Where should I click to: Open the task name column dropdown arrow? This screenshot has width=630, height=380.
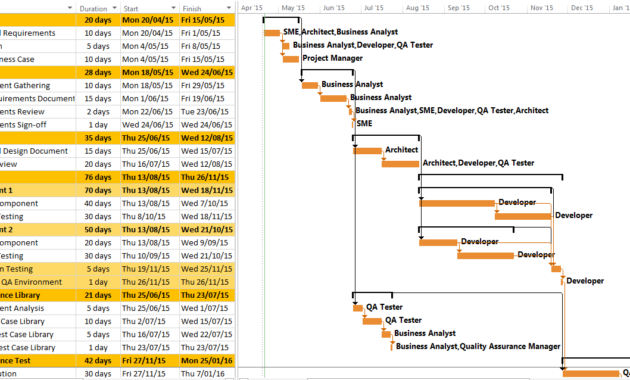(x=70, y=8)
